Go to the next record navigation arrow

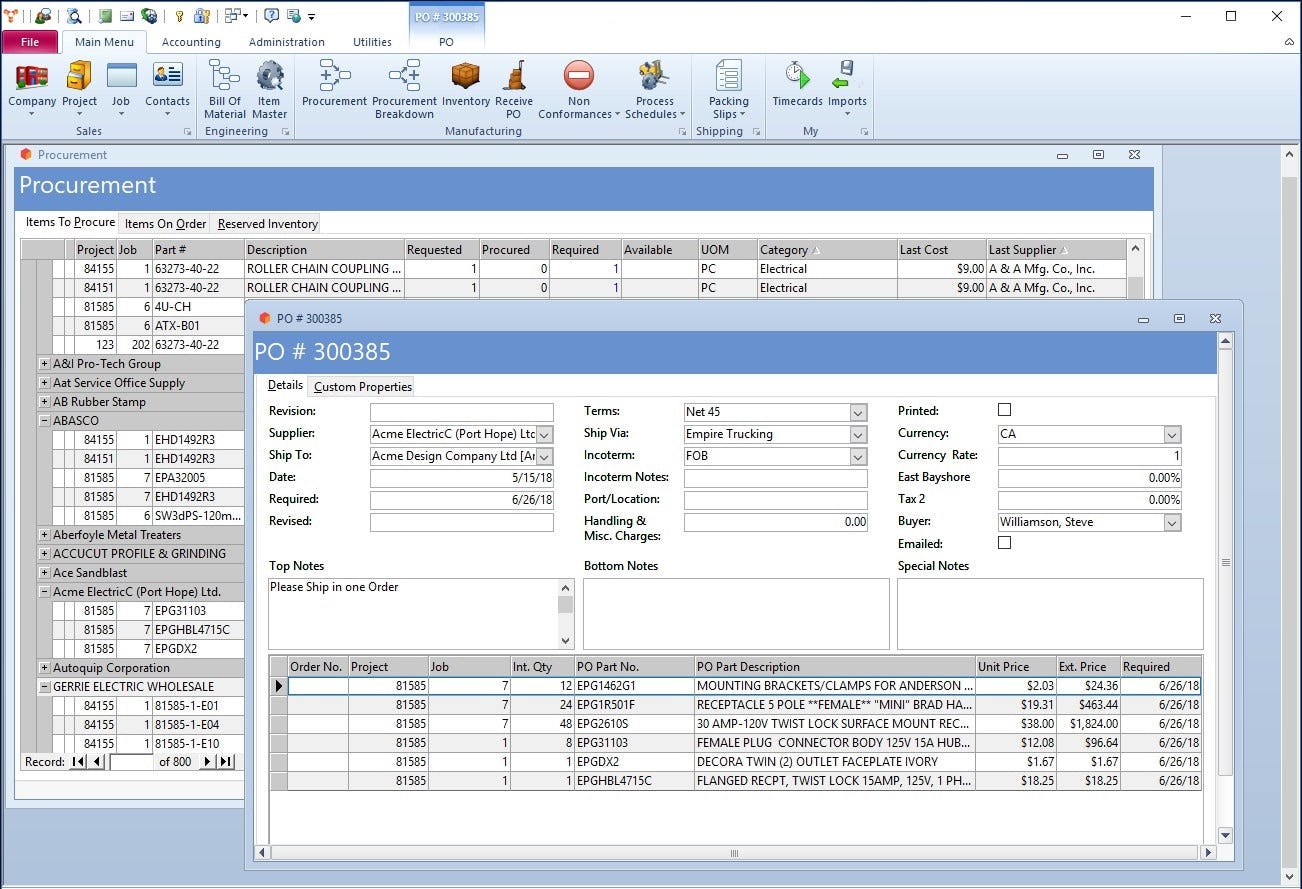click(x=208, y=762)
